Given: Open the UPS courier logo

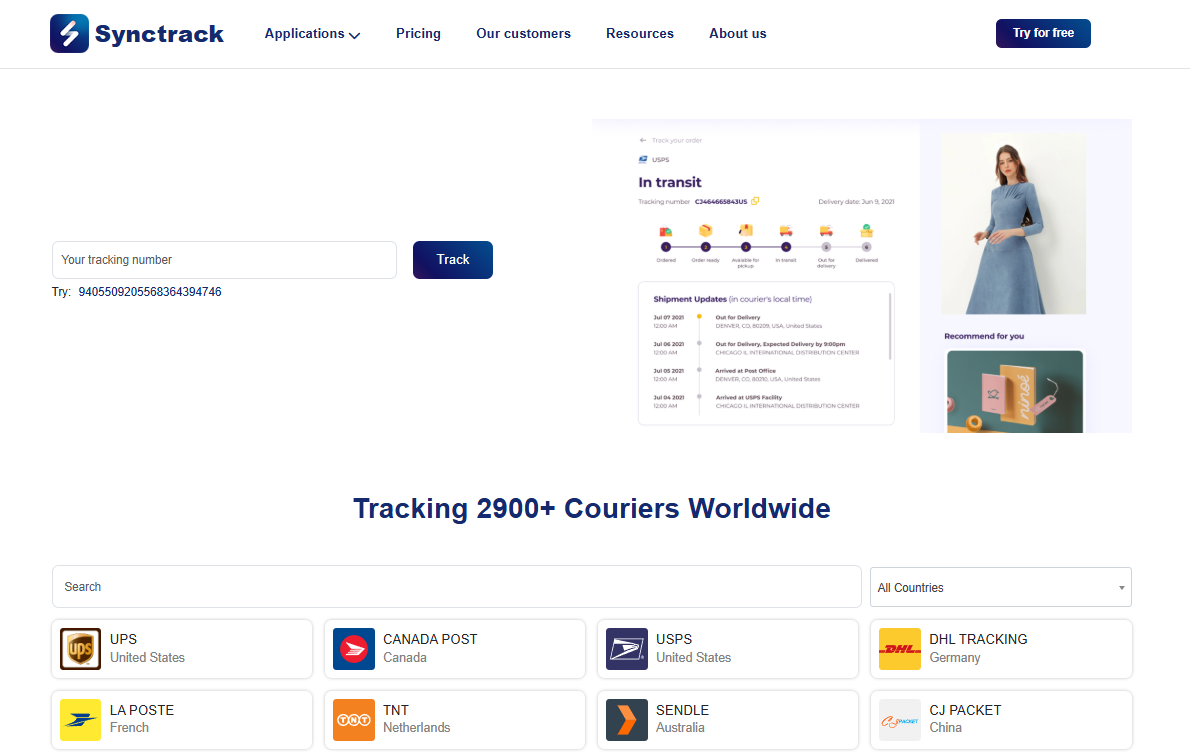Looking at the screenshot, I should [x=80, y=649].
